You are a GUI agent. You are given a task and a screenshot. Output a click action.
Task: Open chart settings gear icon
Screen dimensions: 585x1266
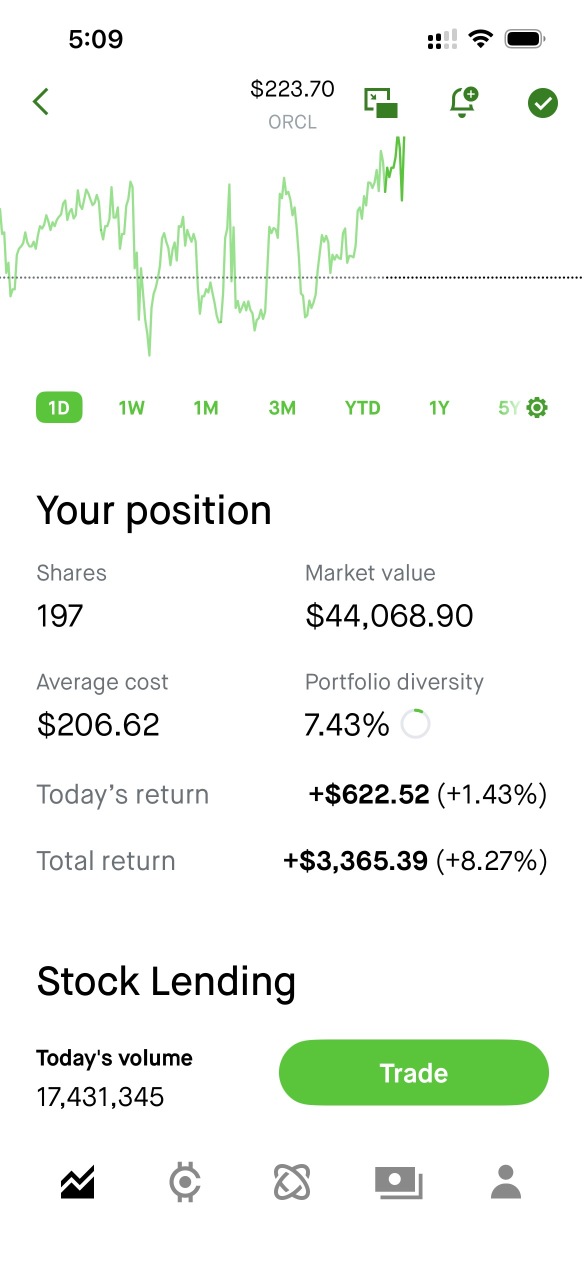pos(537,408)
